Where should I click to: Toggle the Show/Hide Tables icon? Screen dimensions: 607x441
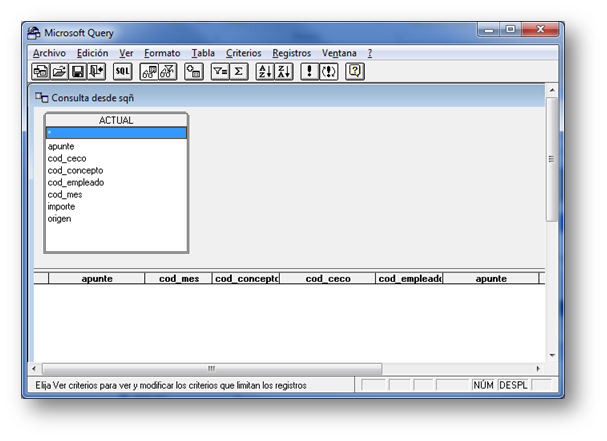(149, 72)
